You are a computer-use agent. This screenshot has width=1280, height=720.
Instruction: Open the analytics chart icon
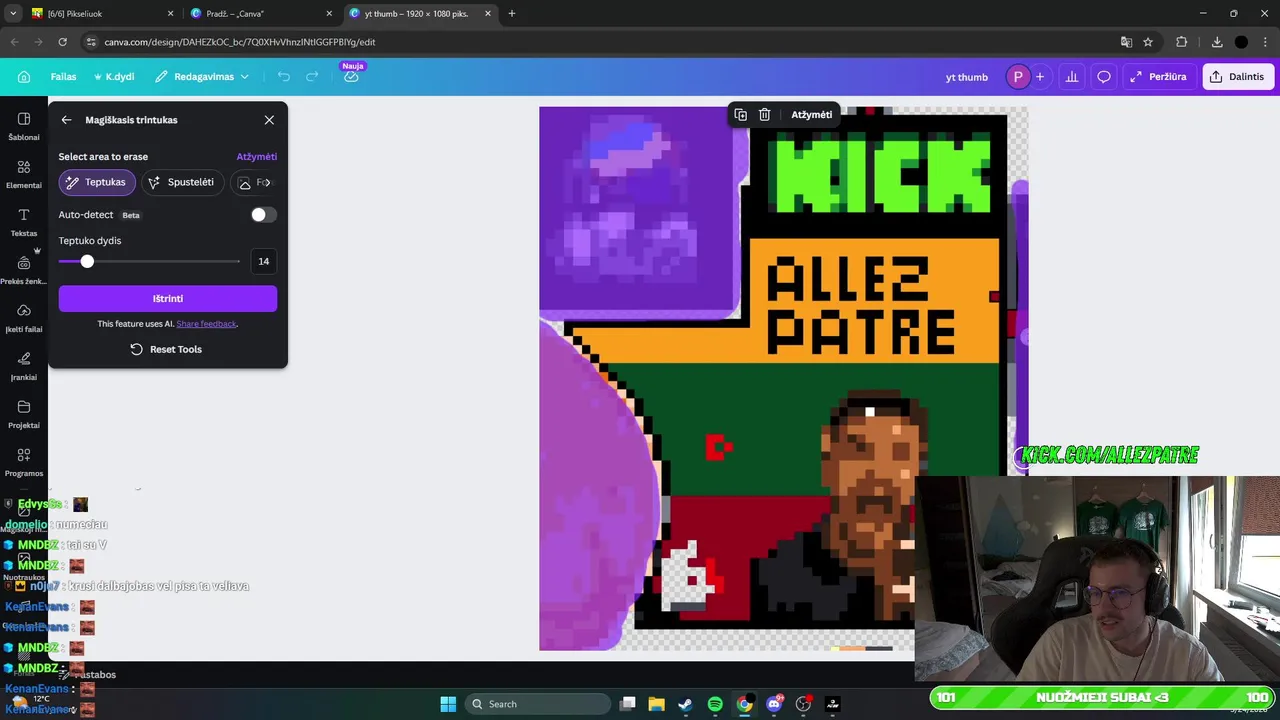point(1072,77)
